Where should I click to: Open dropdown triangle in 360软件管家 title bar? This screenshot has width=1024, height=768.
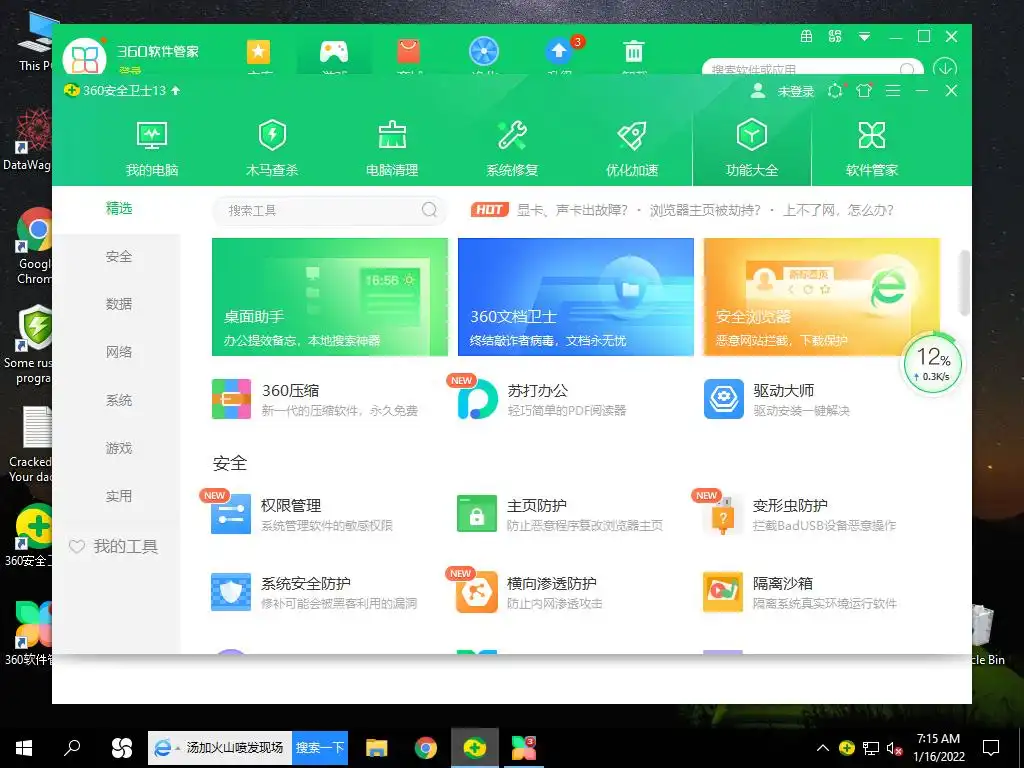pos(864,37)
